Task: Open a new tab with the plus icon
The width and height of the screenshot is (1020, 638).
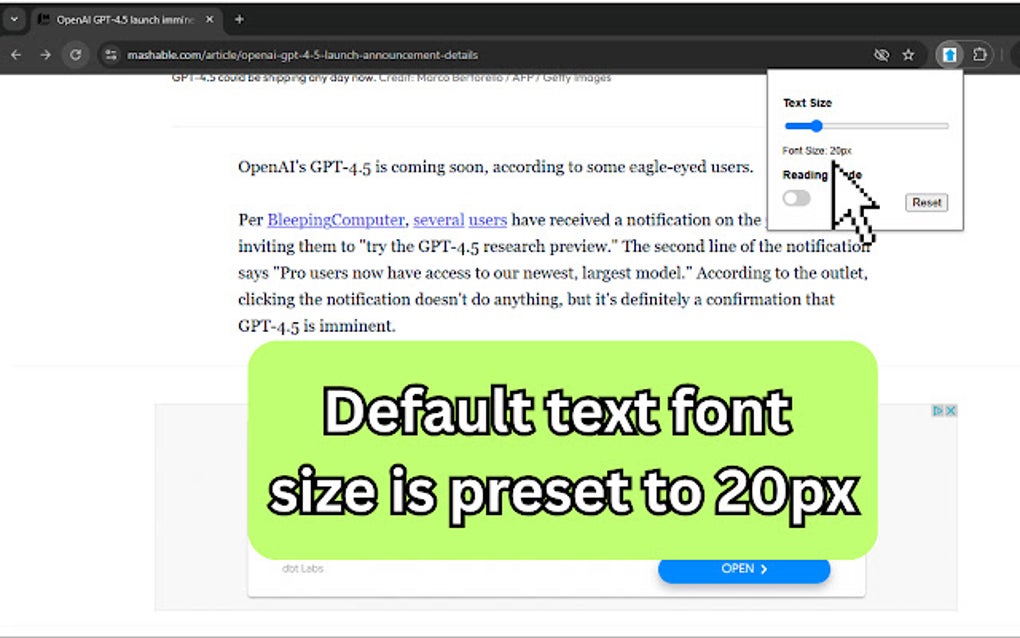Action: (x=238, y=18)
